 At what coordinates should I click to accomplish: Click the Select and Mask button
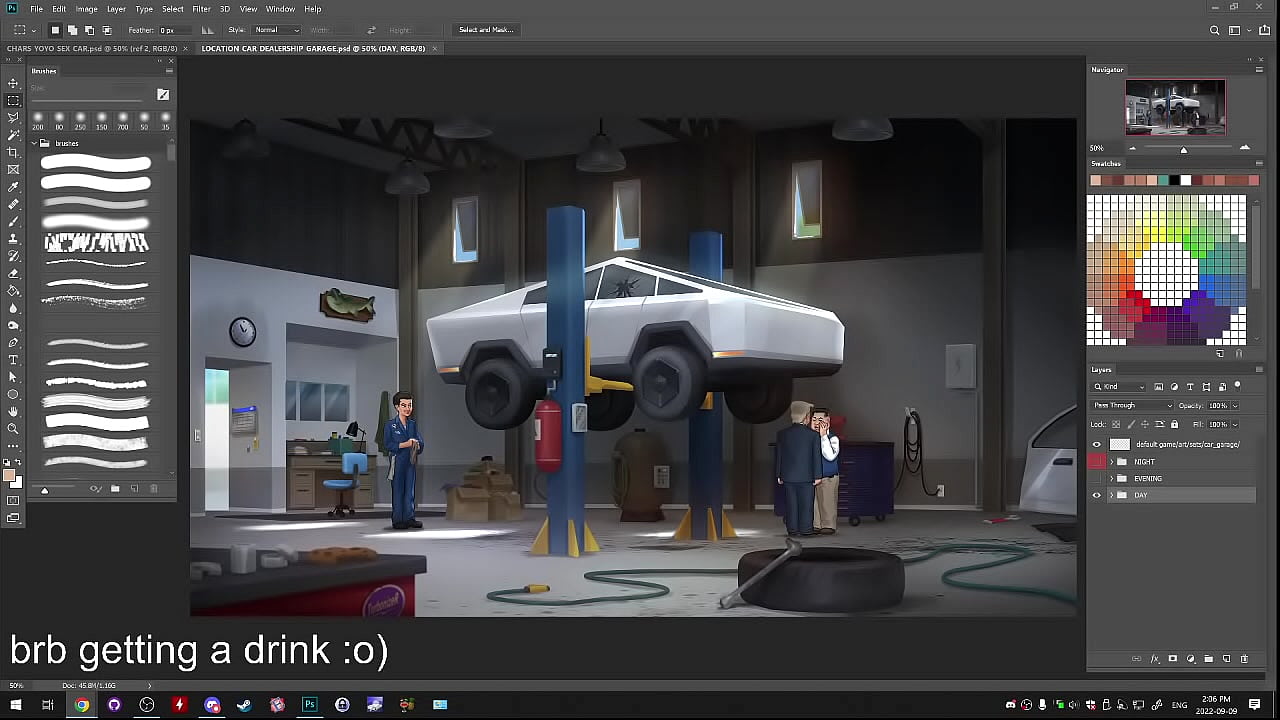[486, 30]
